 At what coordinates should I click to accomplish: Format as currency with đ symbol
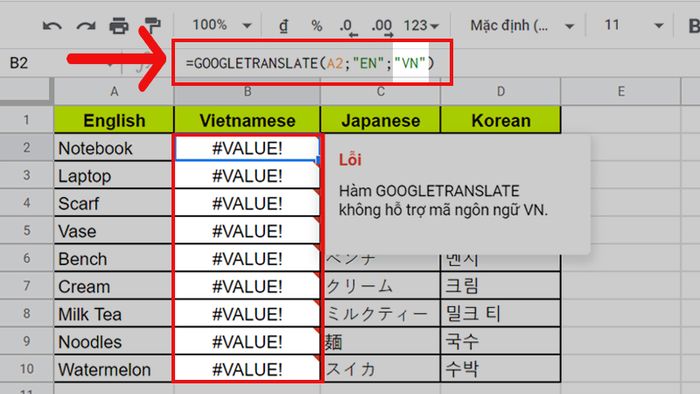283,26
